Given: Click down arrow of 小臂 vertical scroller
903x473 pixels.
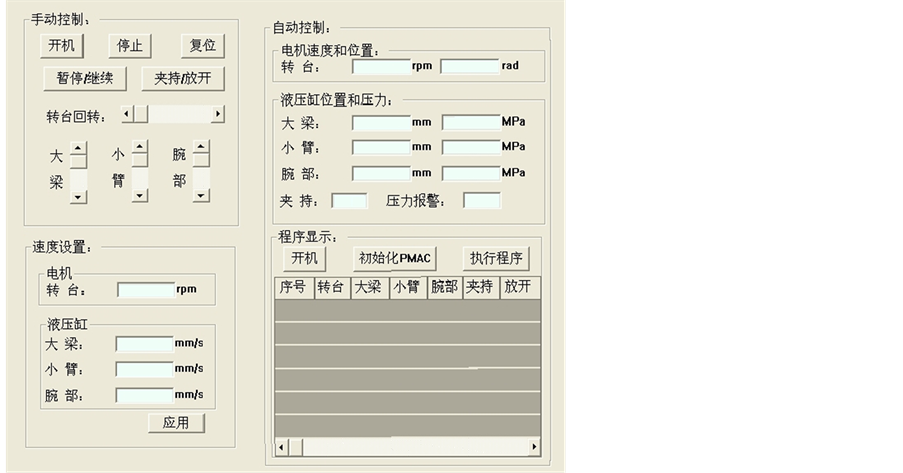Looking at the screenshot, I should click(140, 196).
